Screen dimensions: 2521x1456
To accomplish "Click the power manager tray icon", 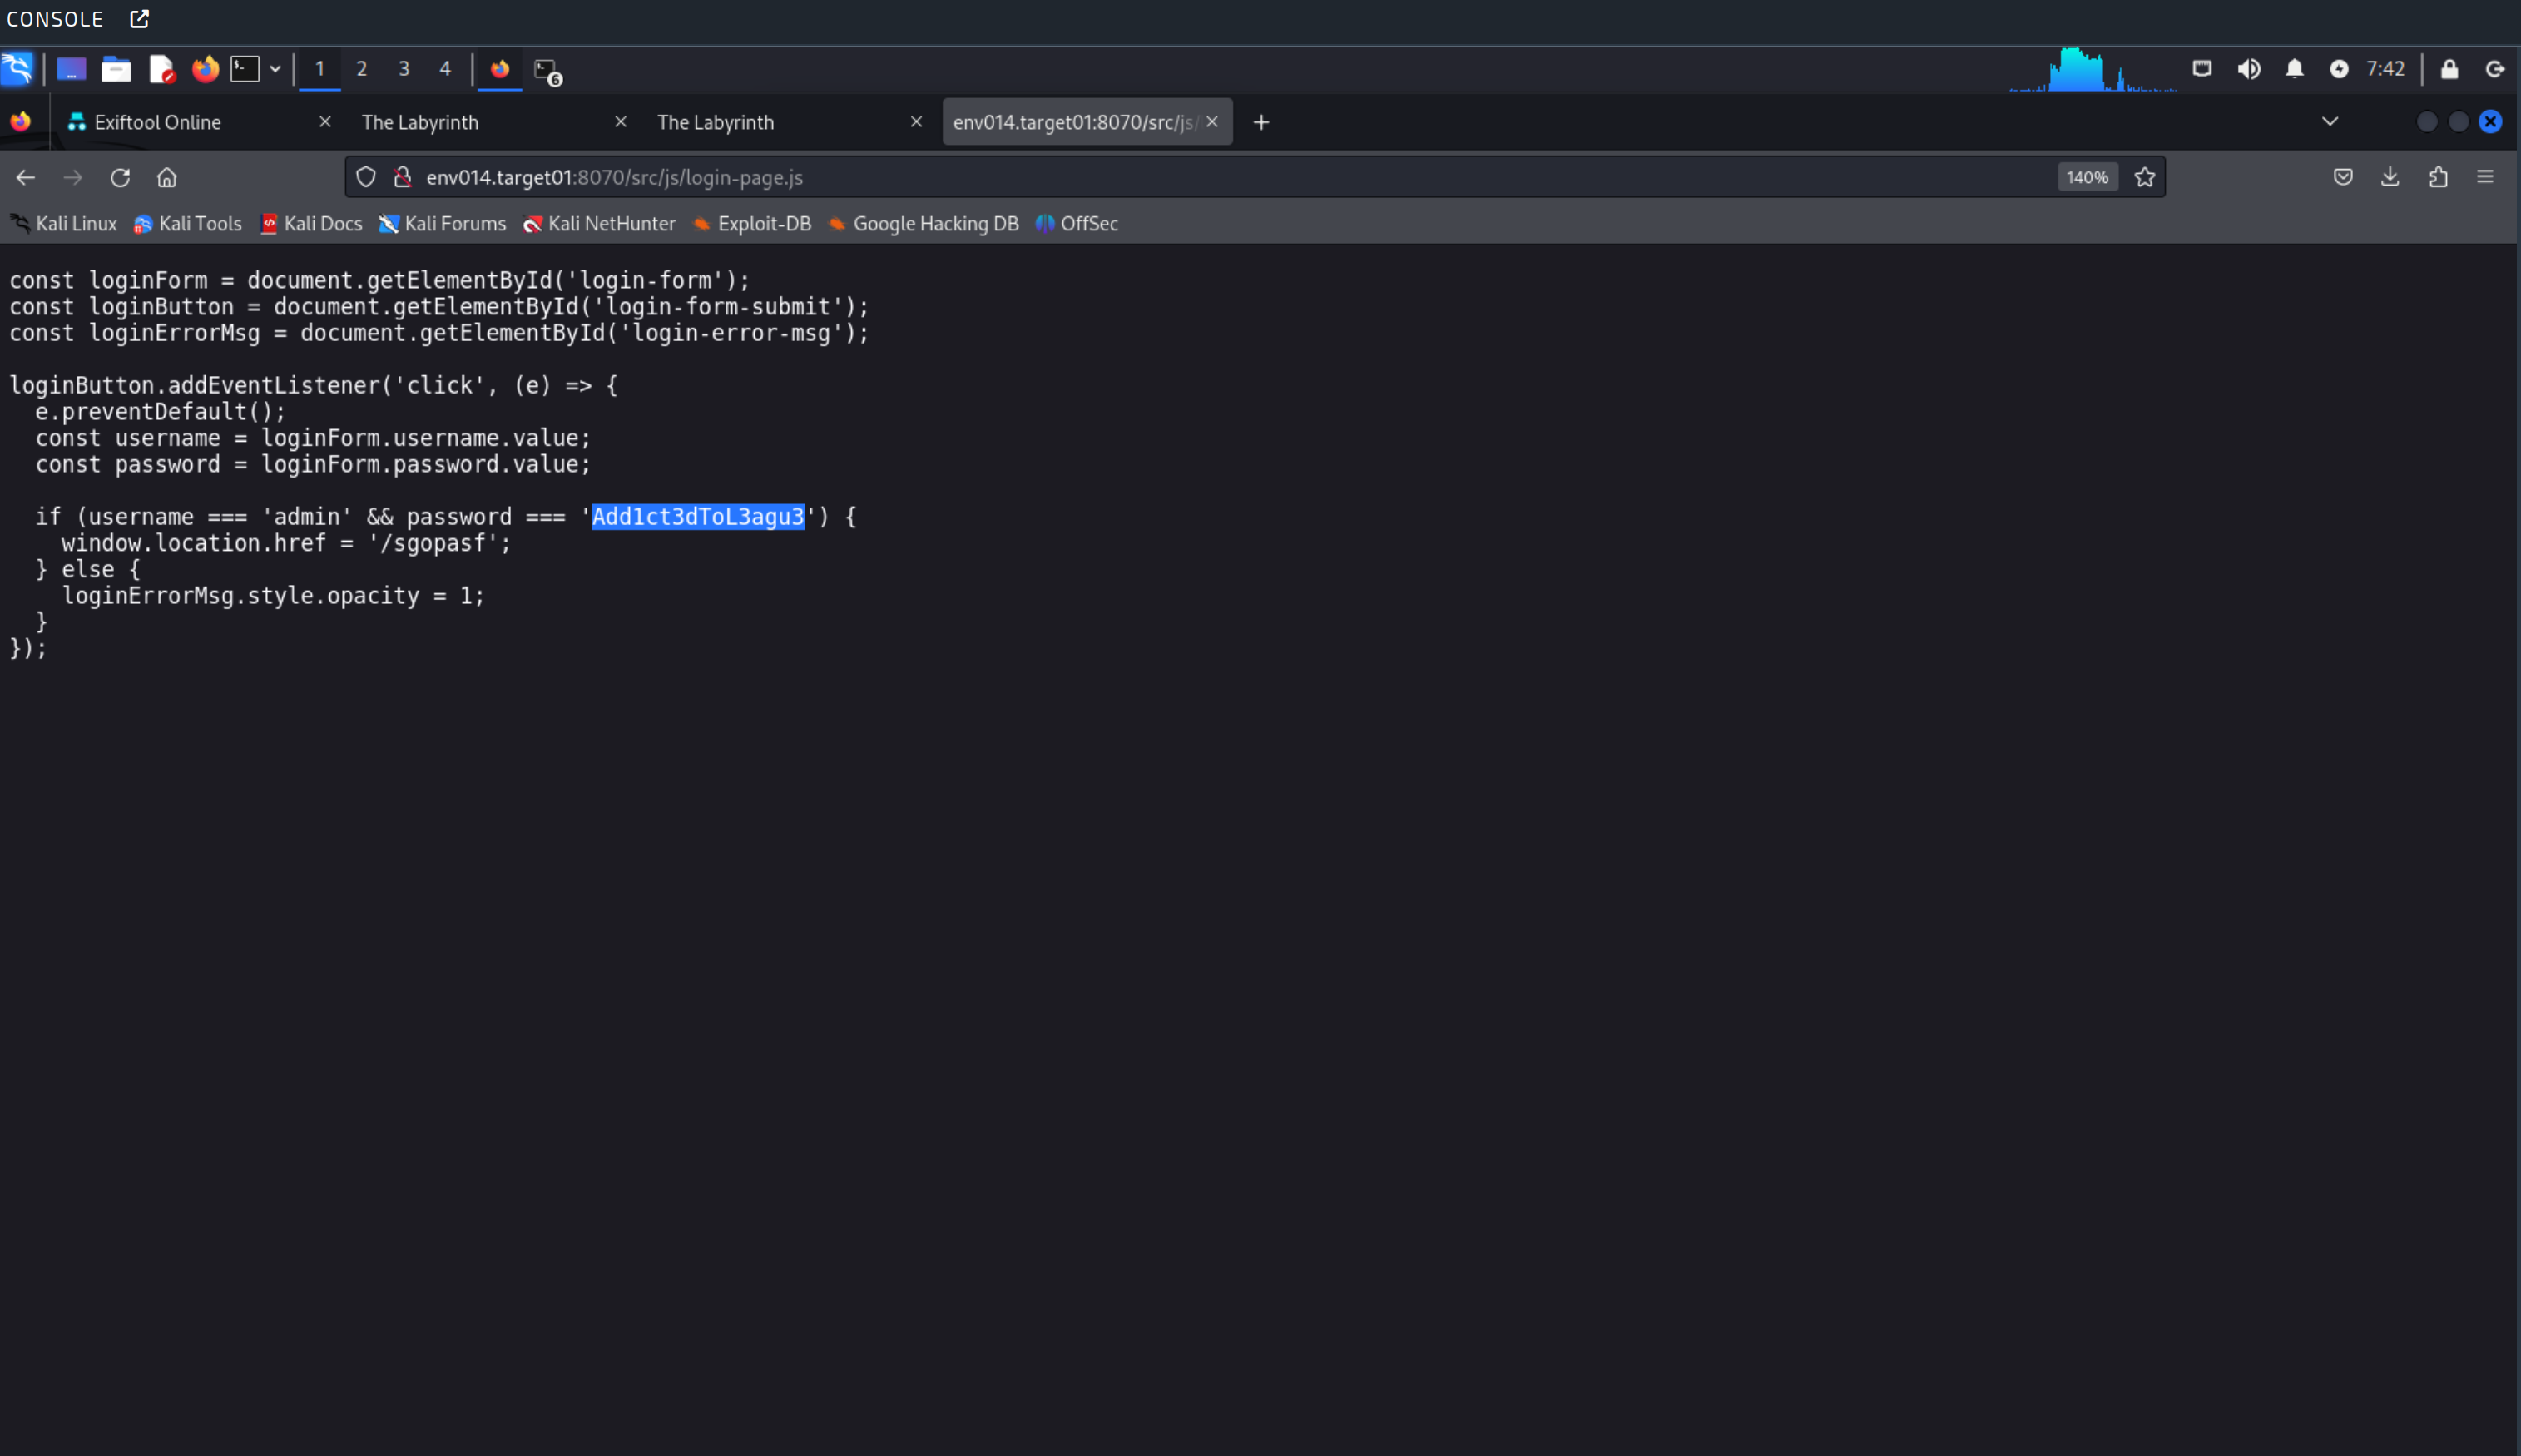I will pos(2339,69).
